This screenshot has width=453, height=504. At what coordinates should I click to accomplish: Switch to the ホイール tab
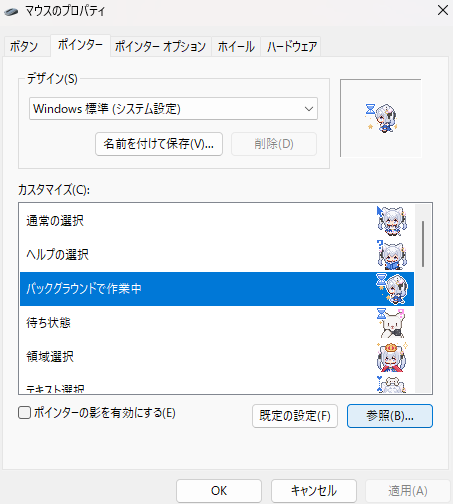click(x=236, y=46)
